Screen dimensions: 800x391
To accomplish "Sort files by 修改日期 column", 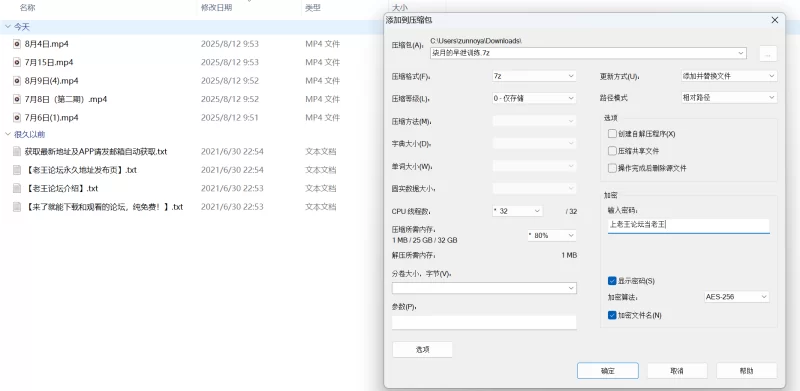I will point(216,8).
